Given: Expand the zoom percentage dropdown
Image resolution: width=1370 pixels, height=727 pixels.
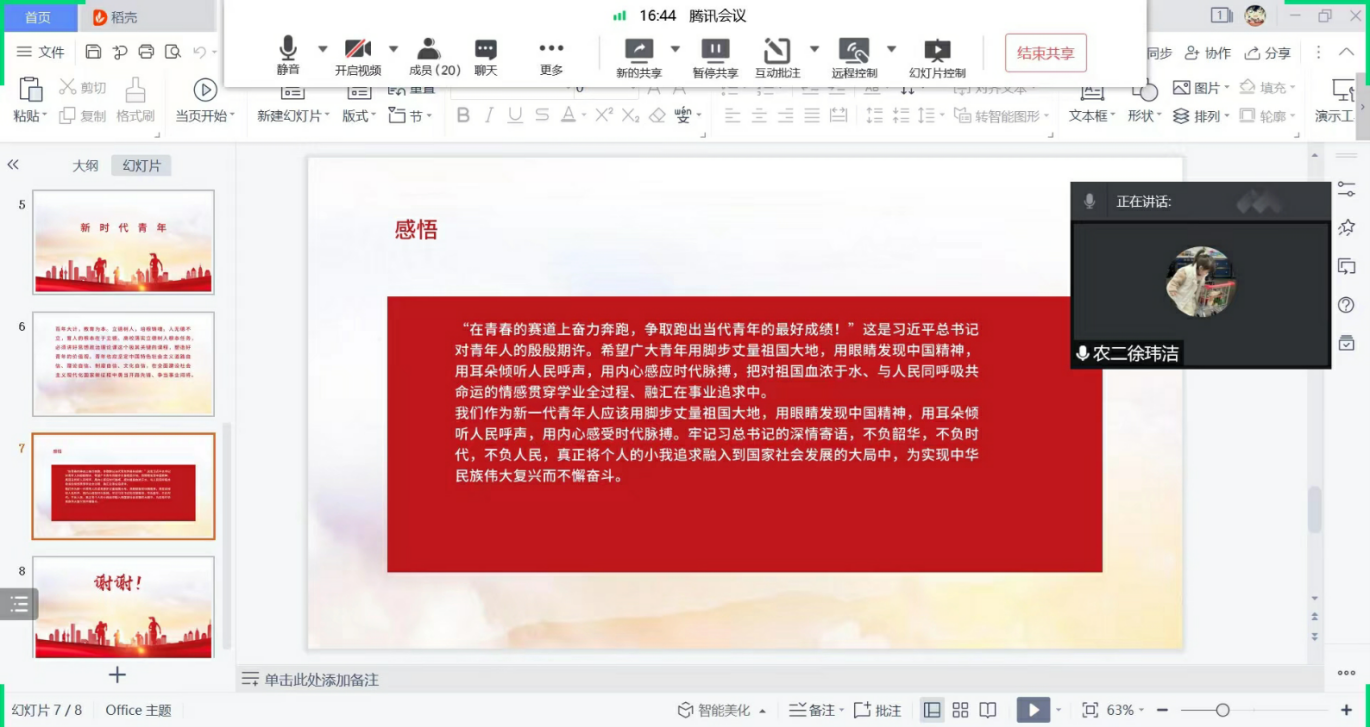Looking at the screenshot, I should tap(1141, 710).
